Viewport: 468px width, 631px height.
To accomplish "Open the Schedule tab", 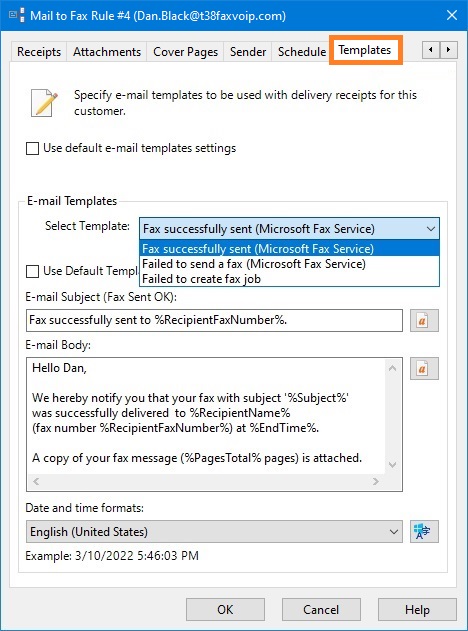I will coord(302,52).
